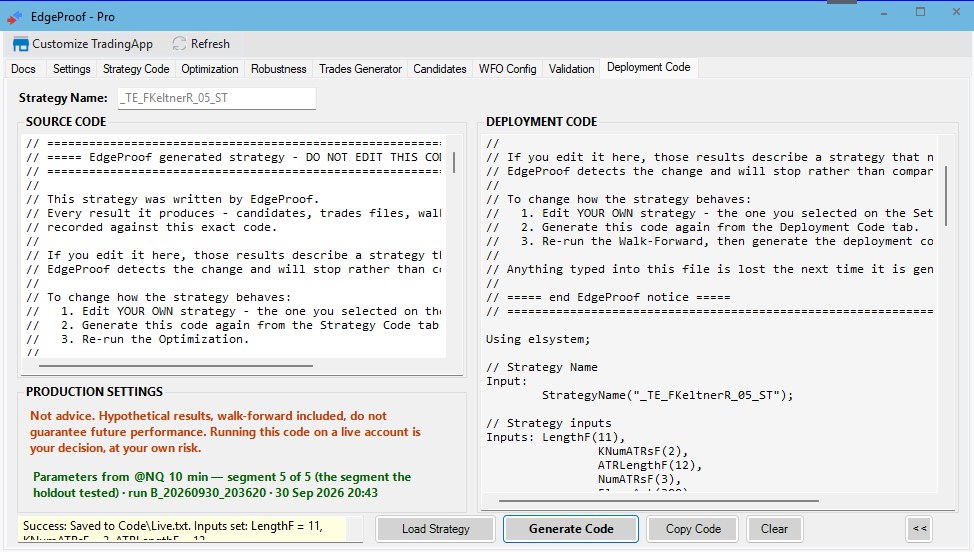Click the 'Inputs: LengthF(11),' line

click(555, 437)
